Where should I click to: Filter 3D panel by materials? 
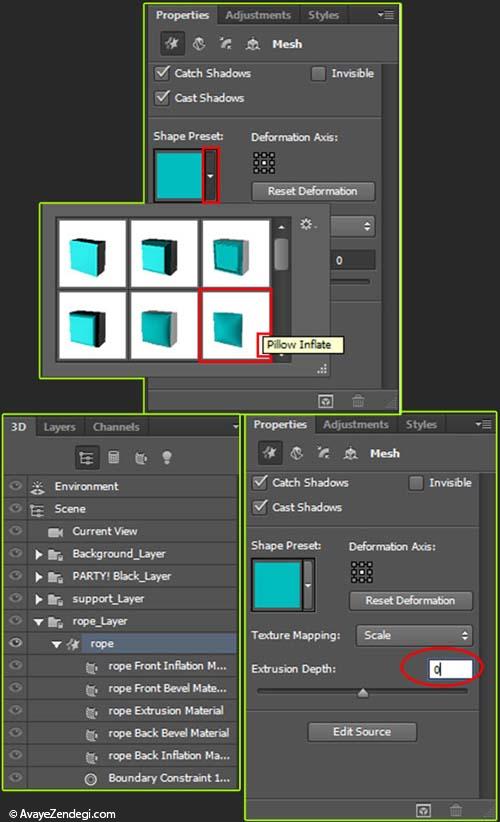140,458
